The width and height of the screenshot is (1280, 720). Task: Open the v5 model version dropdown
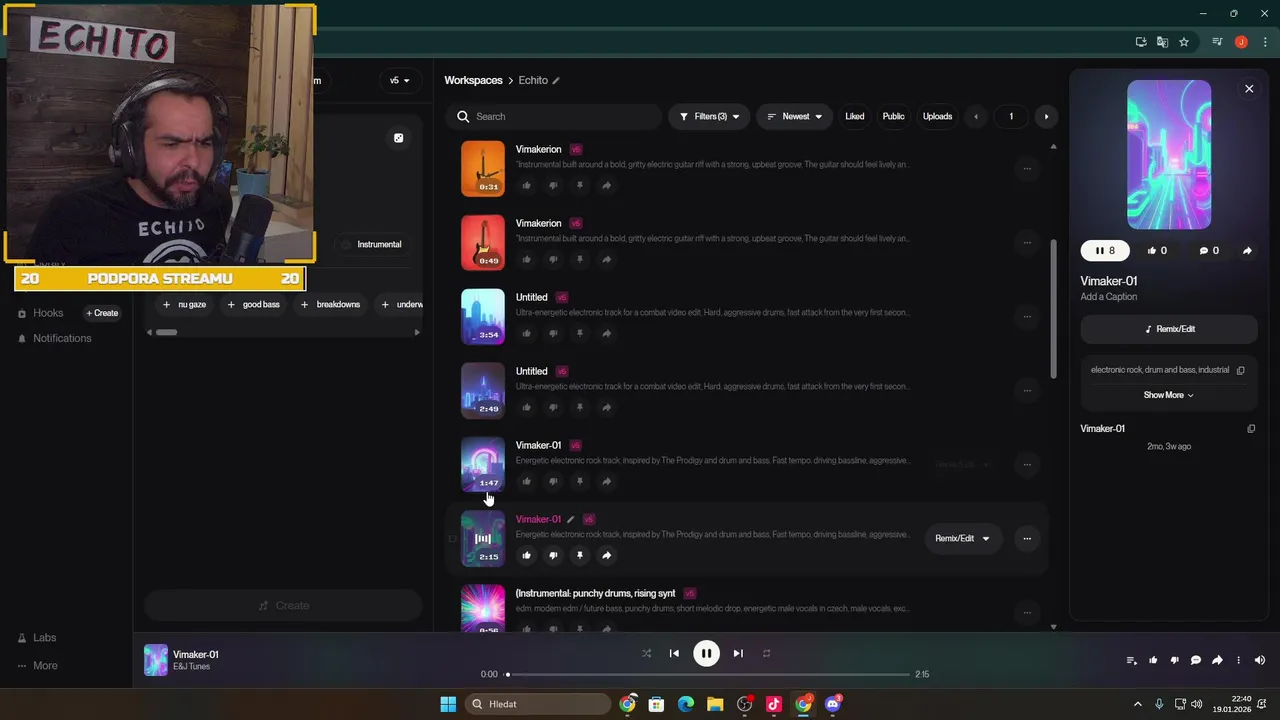pyautogui.click(x=399, y=80)
